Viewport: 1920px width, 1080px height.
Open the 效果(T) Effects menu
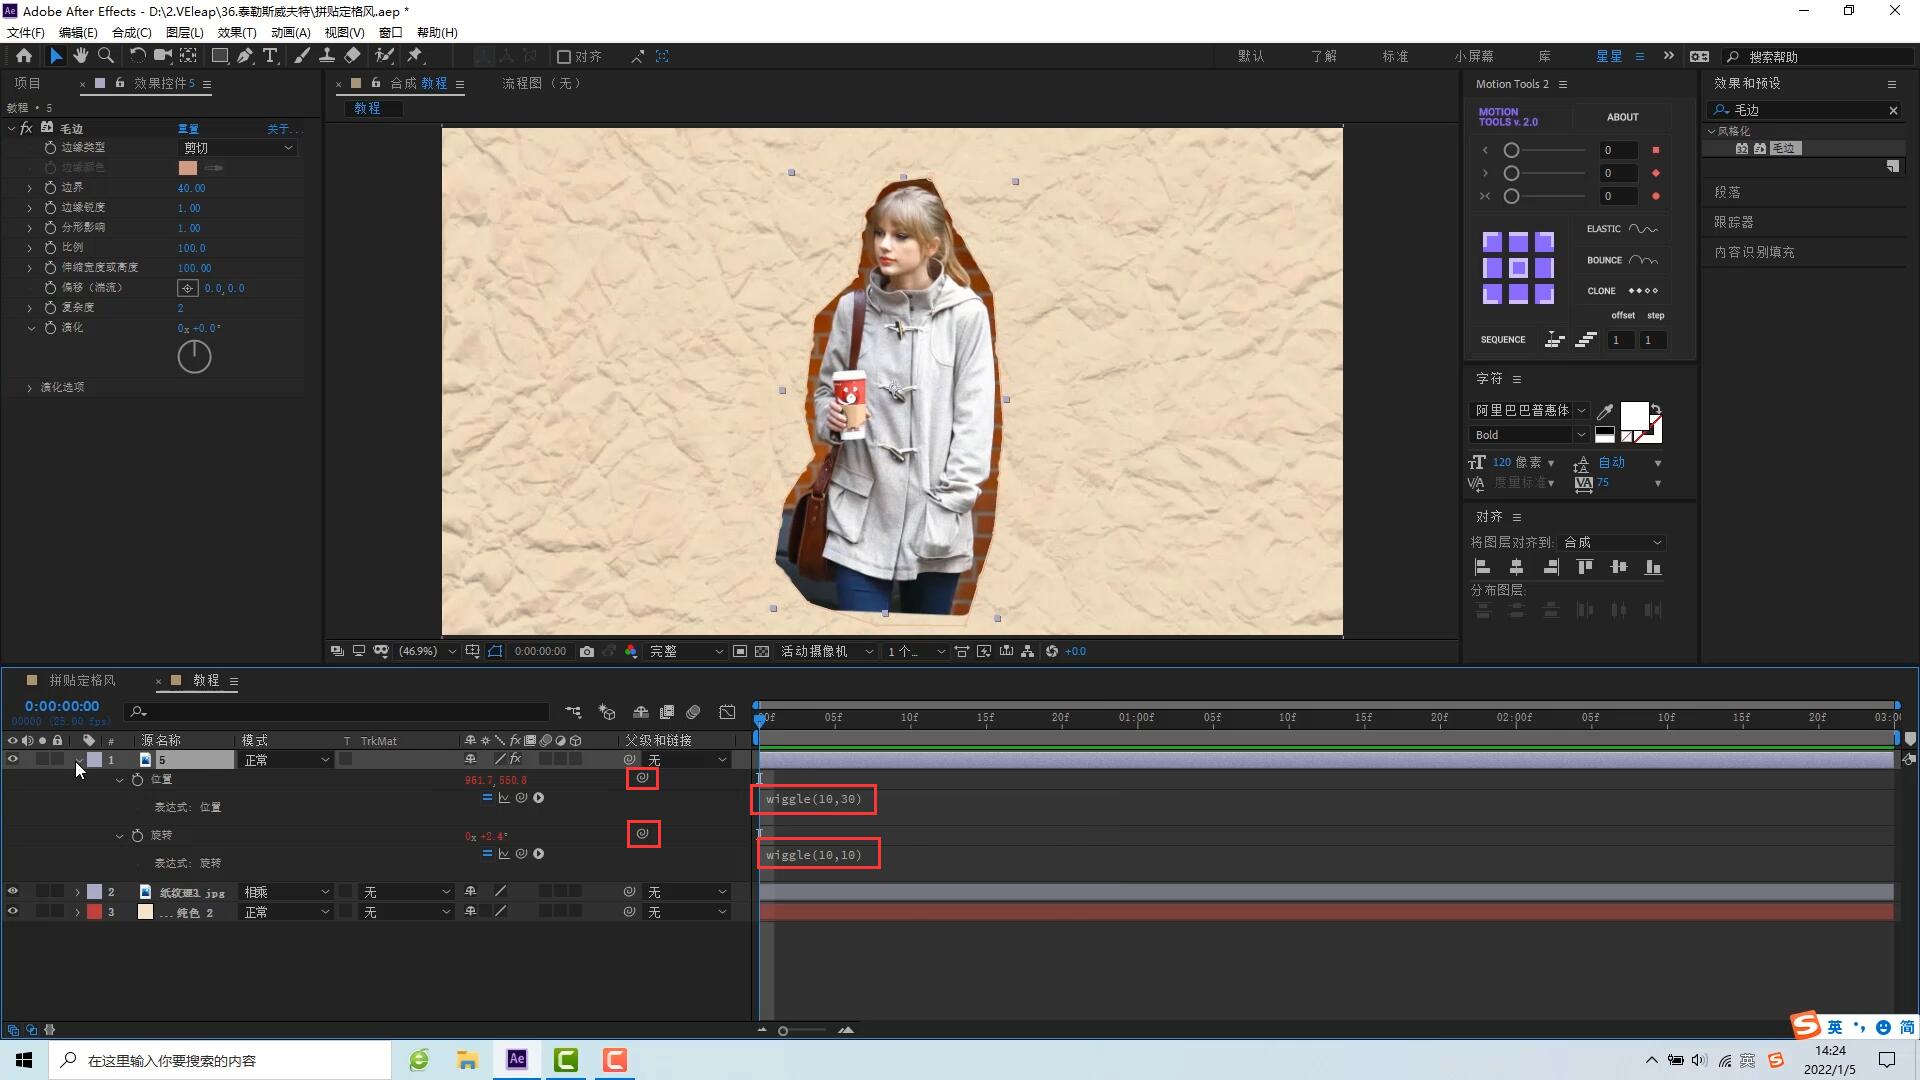pyautogui.click(x=237, y=32)
